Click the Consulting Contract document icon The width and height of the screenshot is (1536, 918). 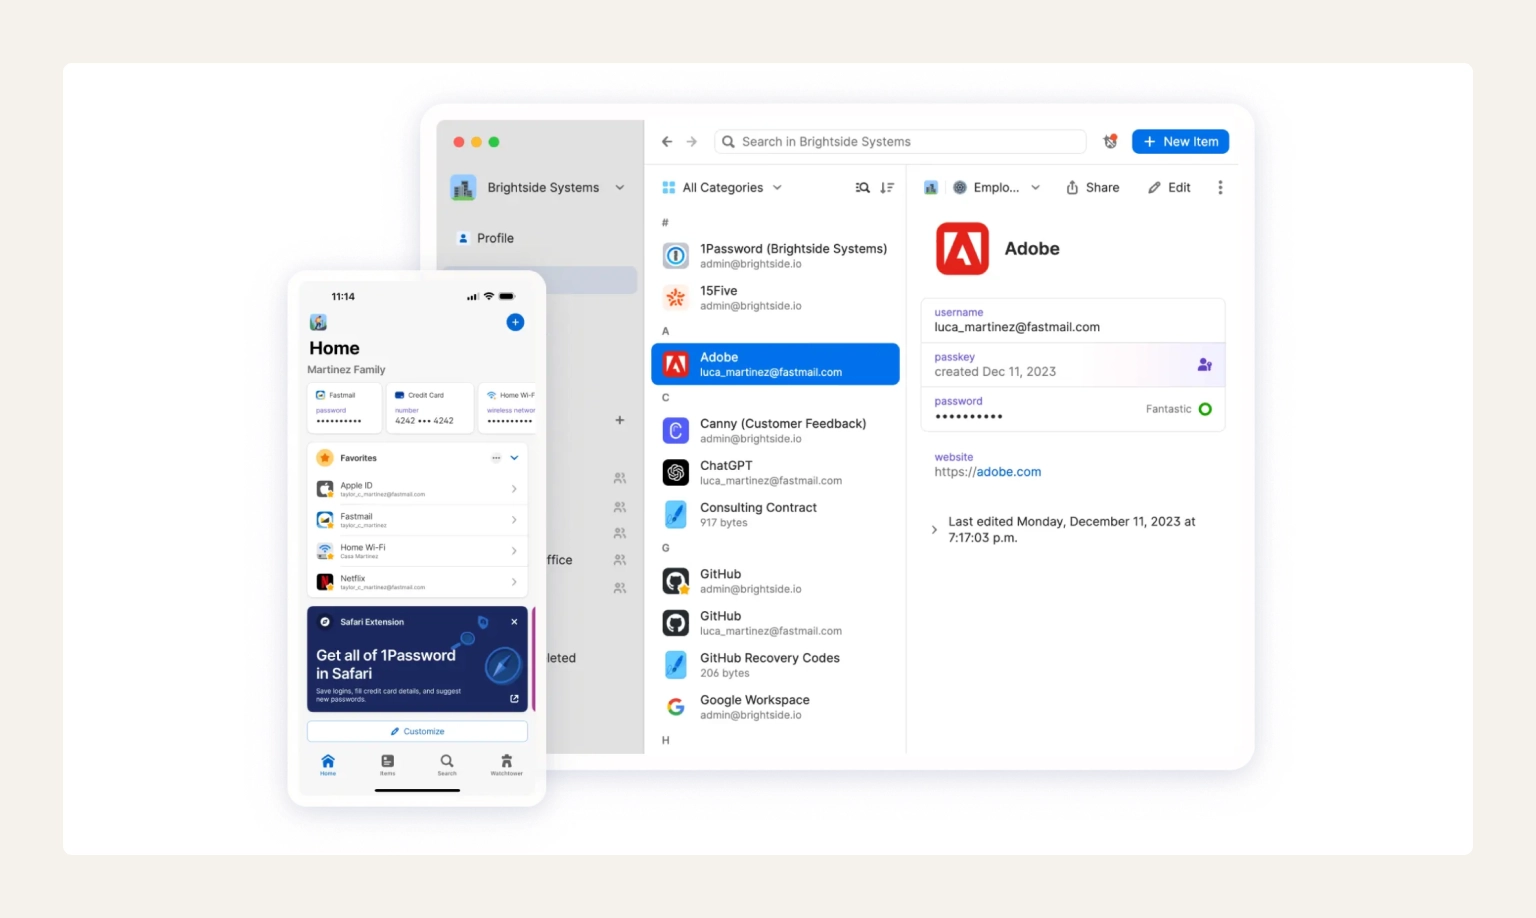point(676,515)
